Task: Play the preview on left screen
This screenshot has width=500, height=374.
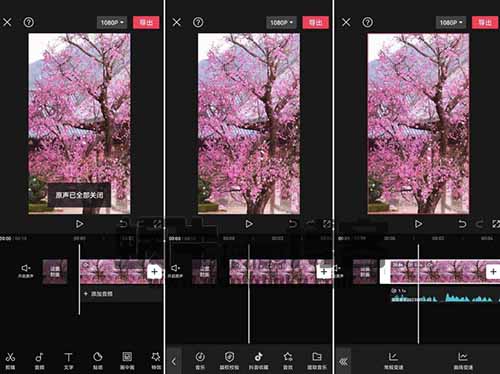Action: [x=79, y=224]
